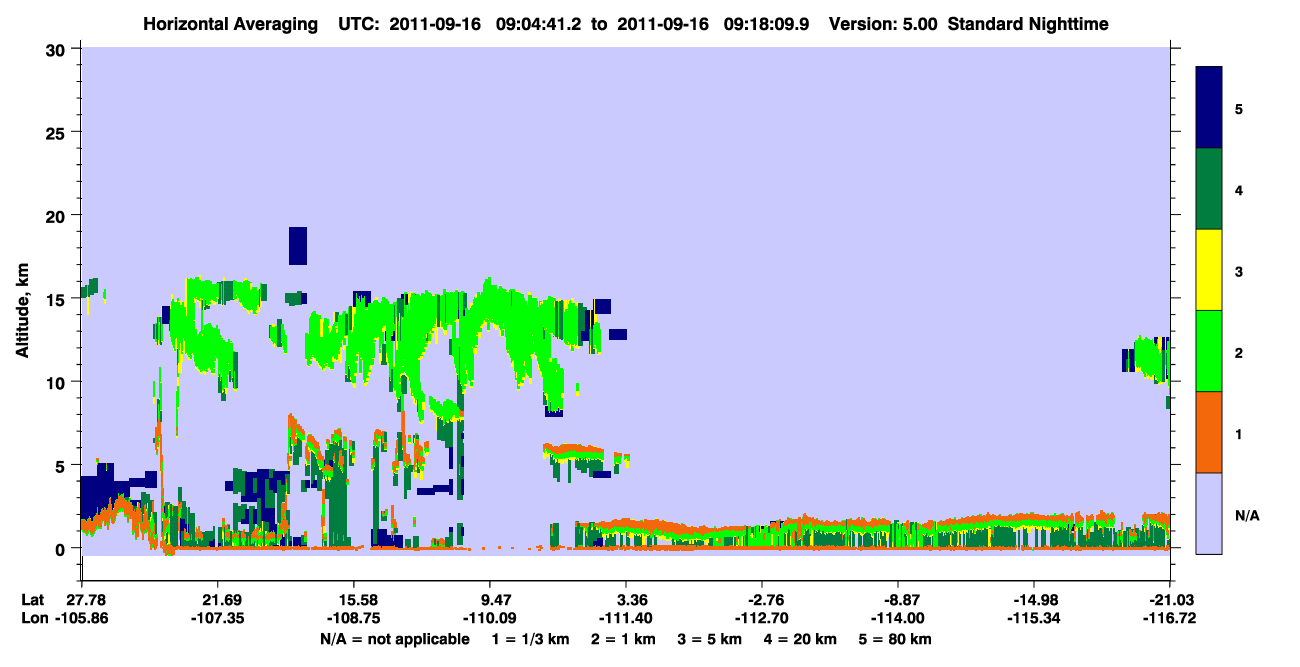Viewport: 1300px width, 667px height.
Task: Click the latitude value -14.98
Action: tap(1034, 600)
